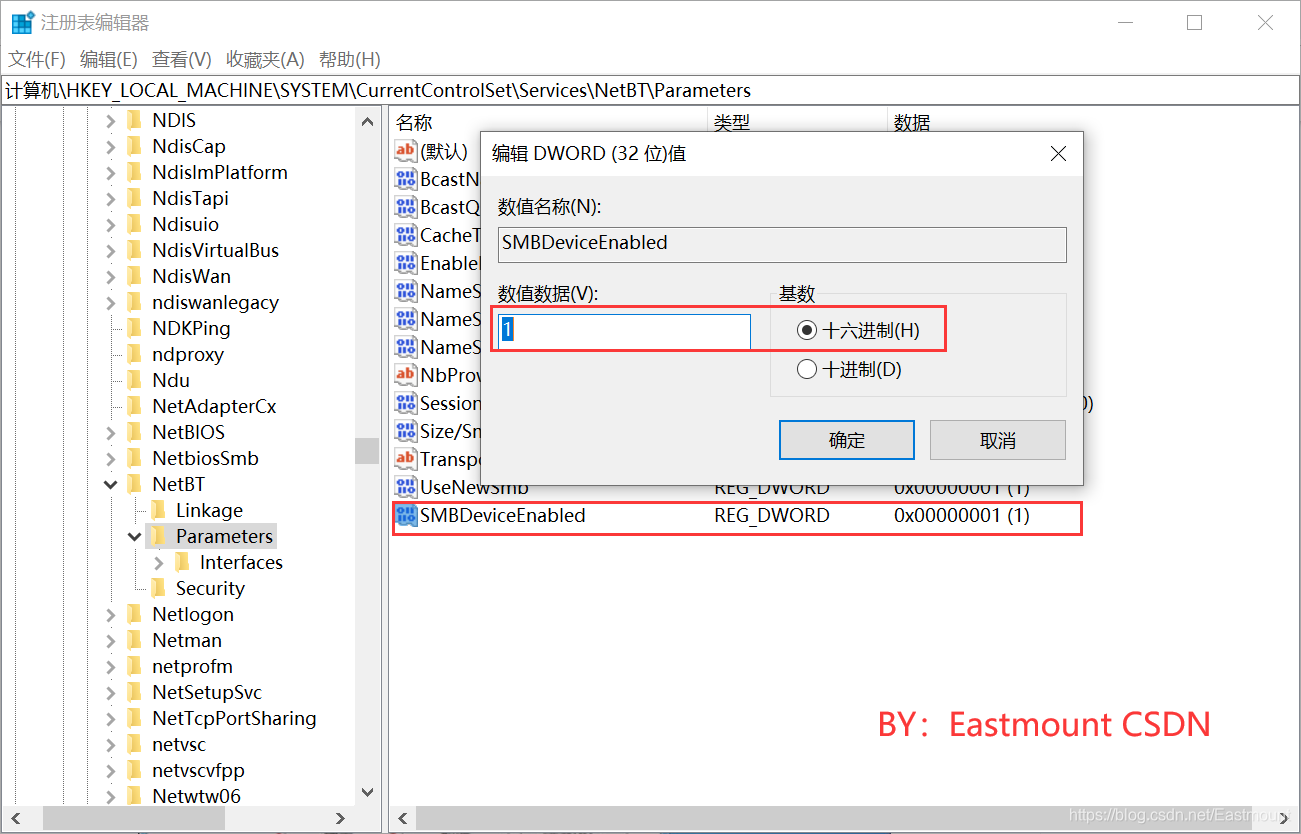Close the Edit DWORD dialog with X
Screen dimensions: 1301x834
pos(1058,154)
